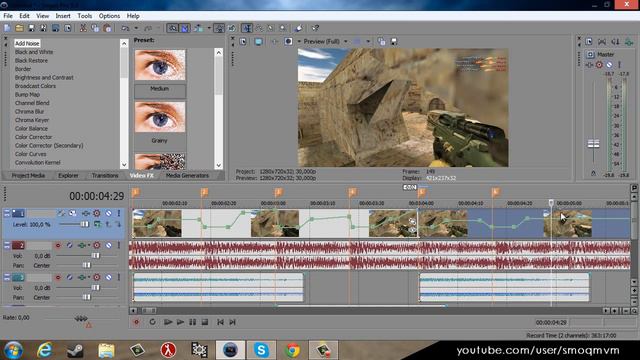The image size is (640, 360).
Task: Go to start of project
Action: pyautogui.click(x=220, y=322)
